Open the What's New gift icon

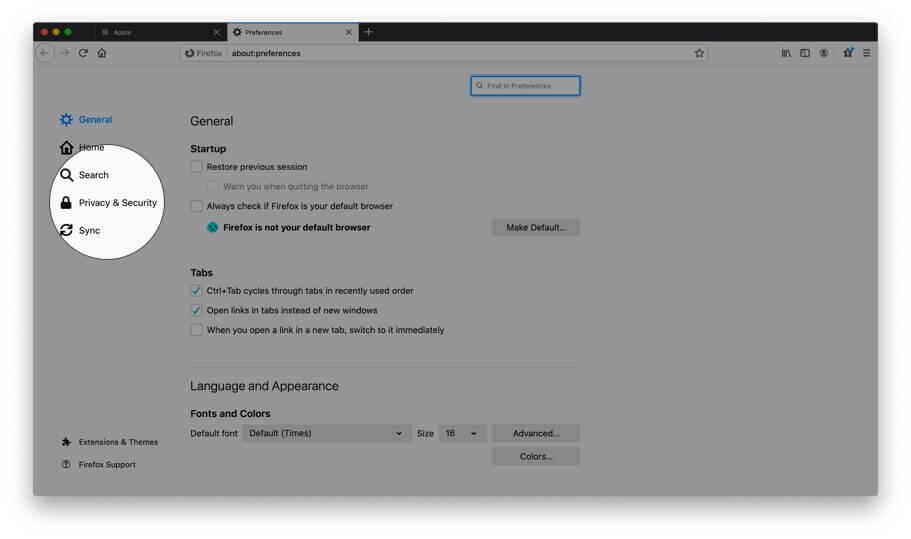click(848, 53)
